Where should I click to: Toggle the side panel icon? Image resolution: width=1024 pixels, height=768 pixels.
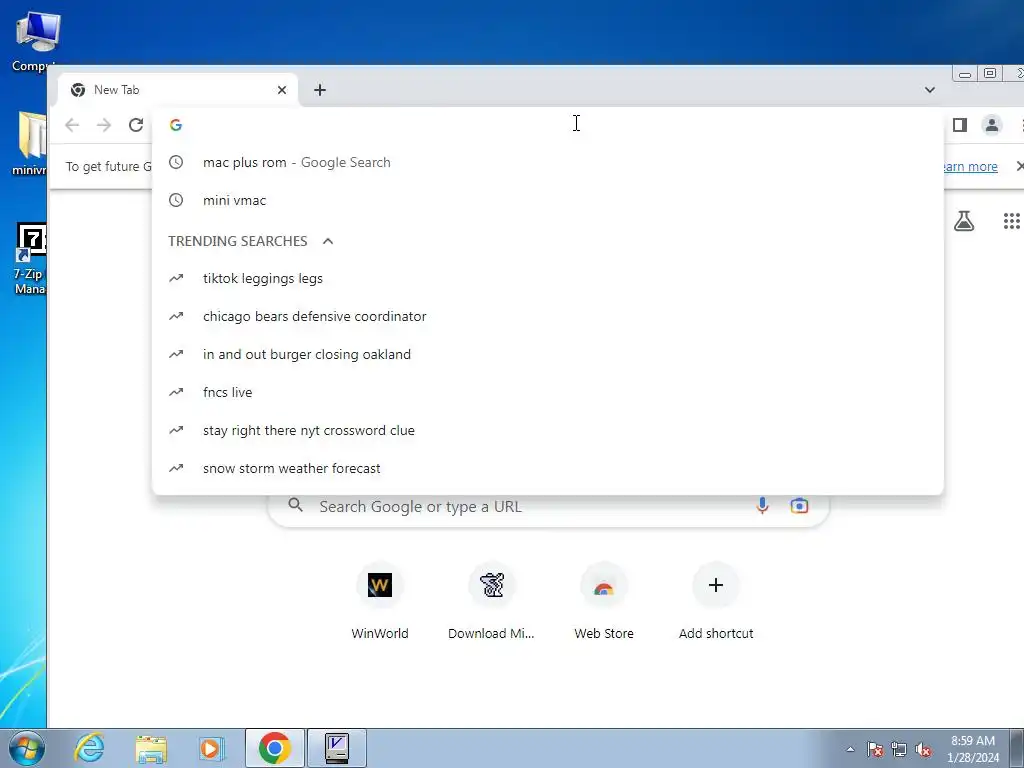click(x=959, y=125)
